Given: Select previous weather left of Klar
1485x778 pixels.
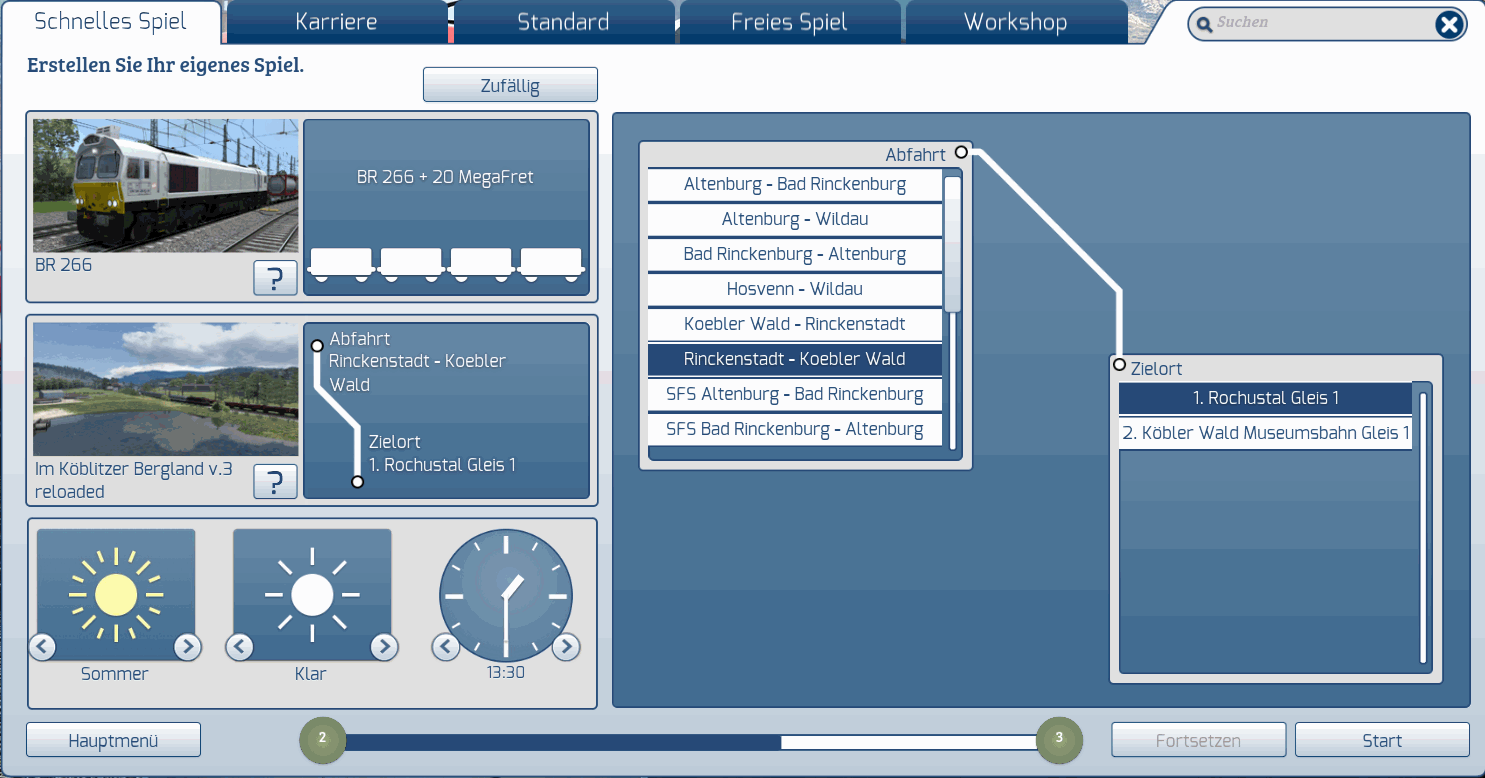Looking at the screenshot, I should tap(239, 647).
